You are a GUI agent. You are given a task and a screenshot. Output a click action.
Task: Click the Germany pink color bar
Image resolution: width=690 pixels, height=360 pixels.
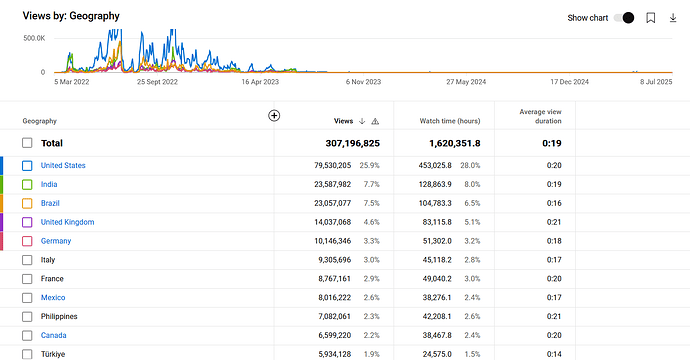[1, 241]
